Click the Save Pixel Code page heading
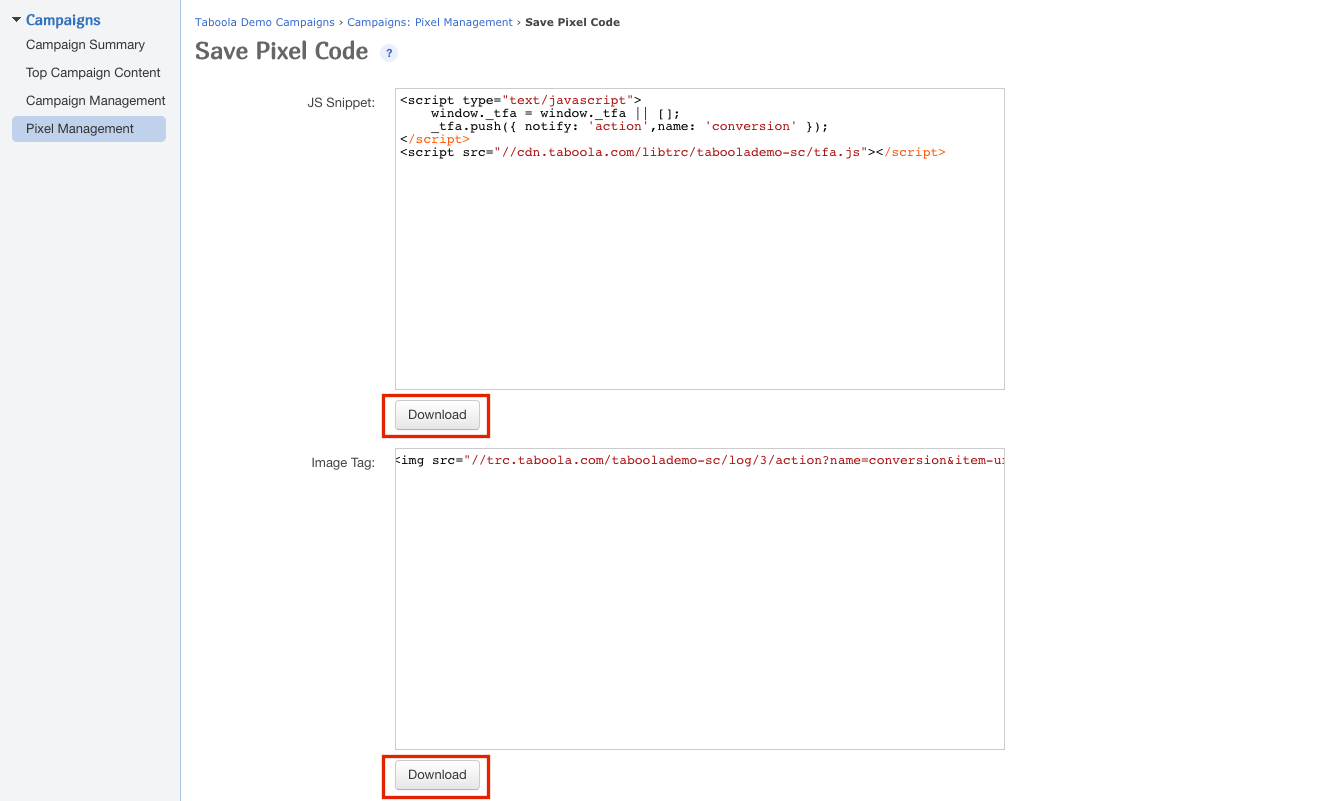Image resolution: width=1334 pixels, height=801 pixels. coord(282,52)
